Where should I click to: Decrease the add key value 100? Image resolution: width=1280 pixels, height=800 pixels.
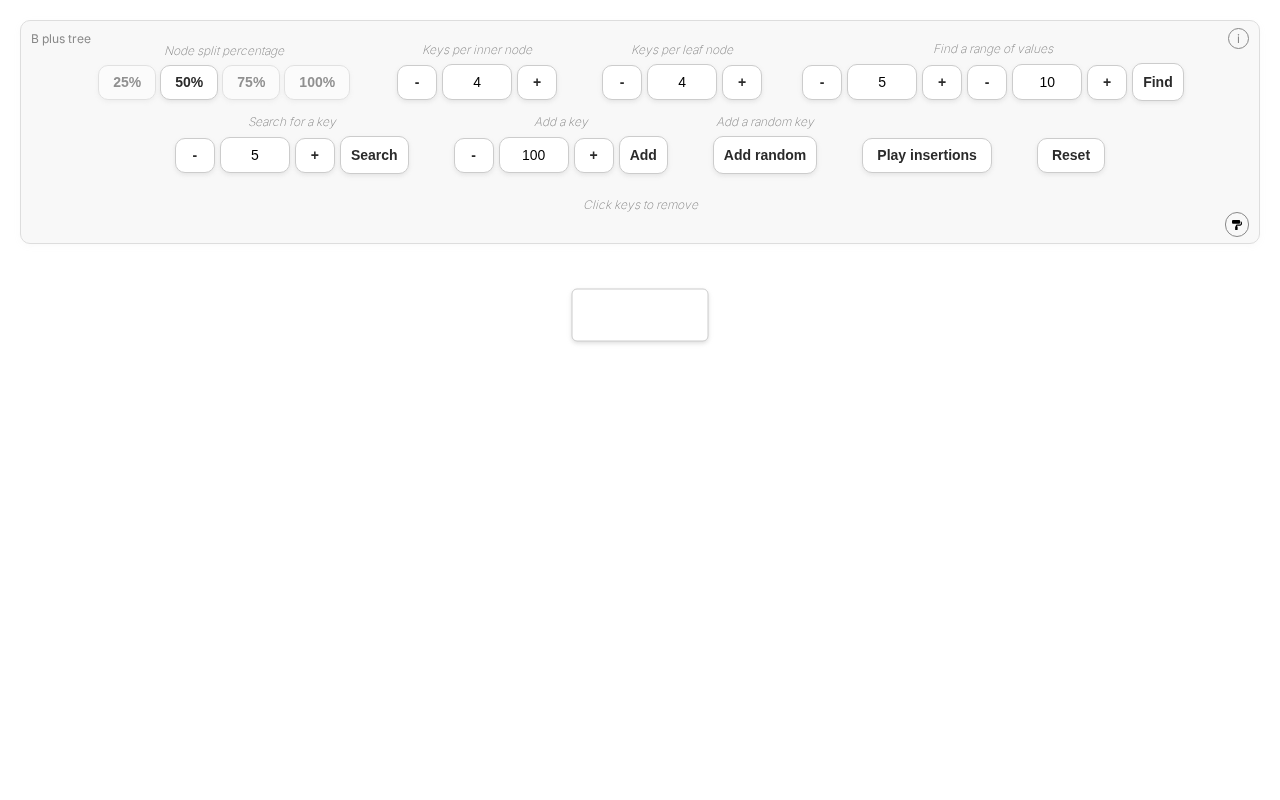474,155
